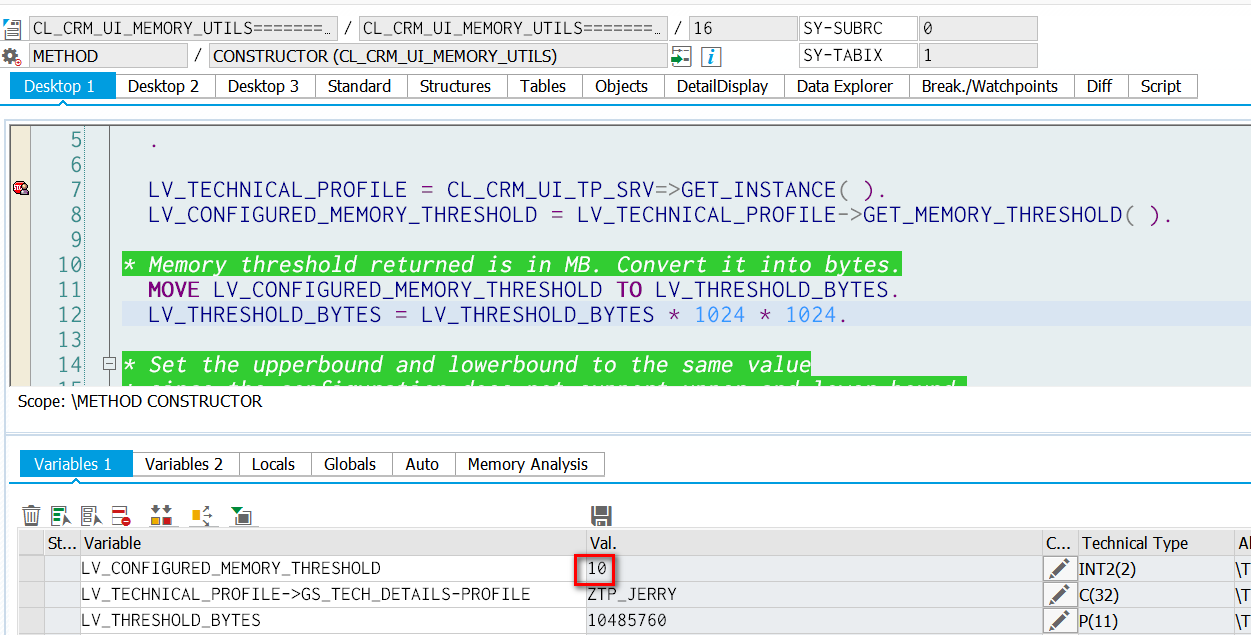Click the St... column header
1251x635 pixels.
[x=62, y=543]
